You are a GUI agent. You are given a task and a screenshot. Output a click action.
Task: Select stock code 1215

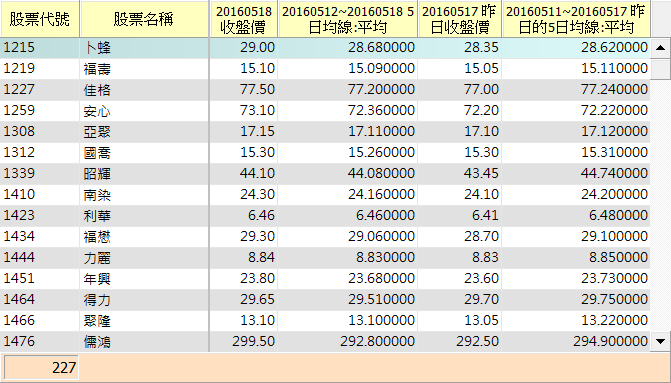tap(19, 47)
